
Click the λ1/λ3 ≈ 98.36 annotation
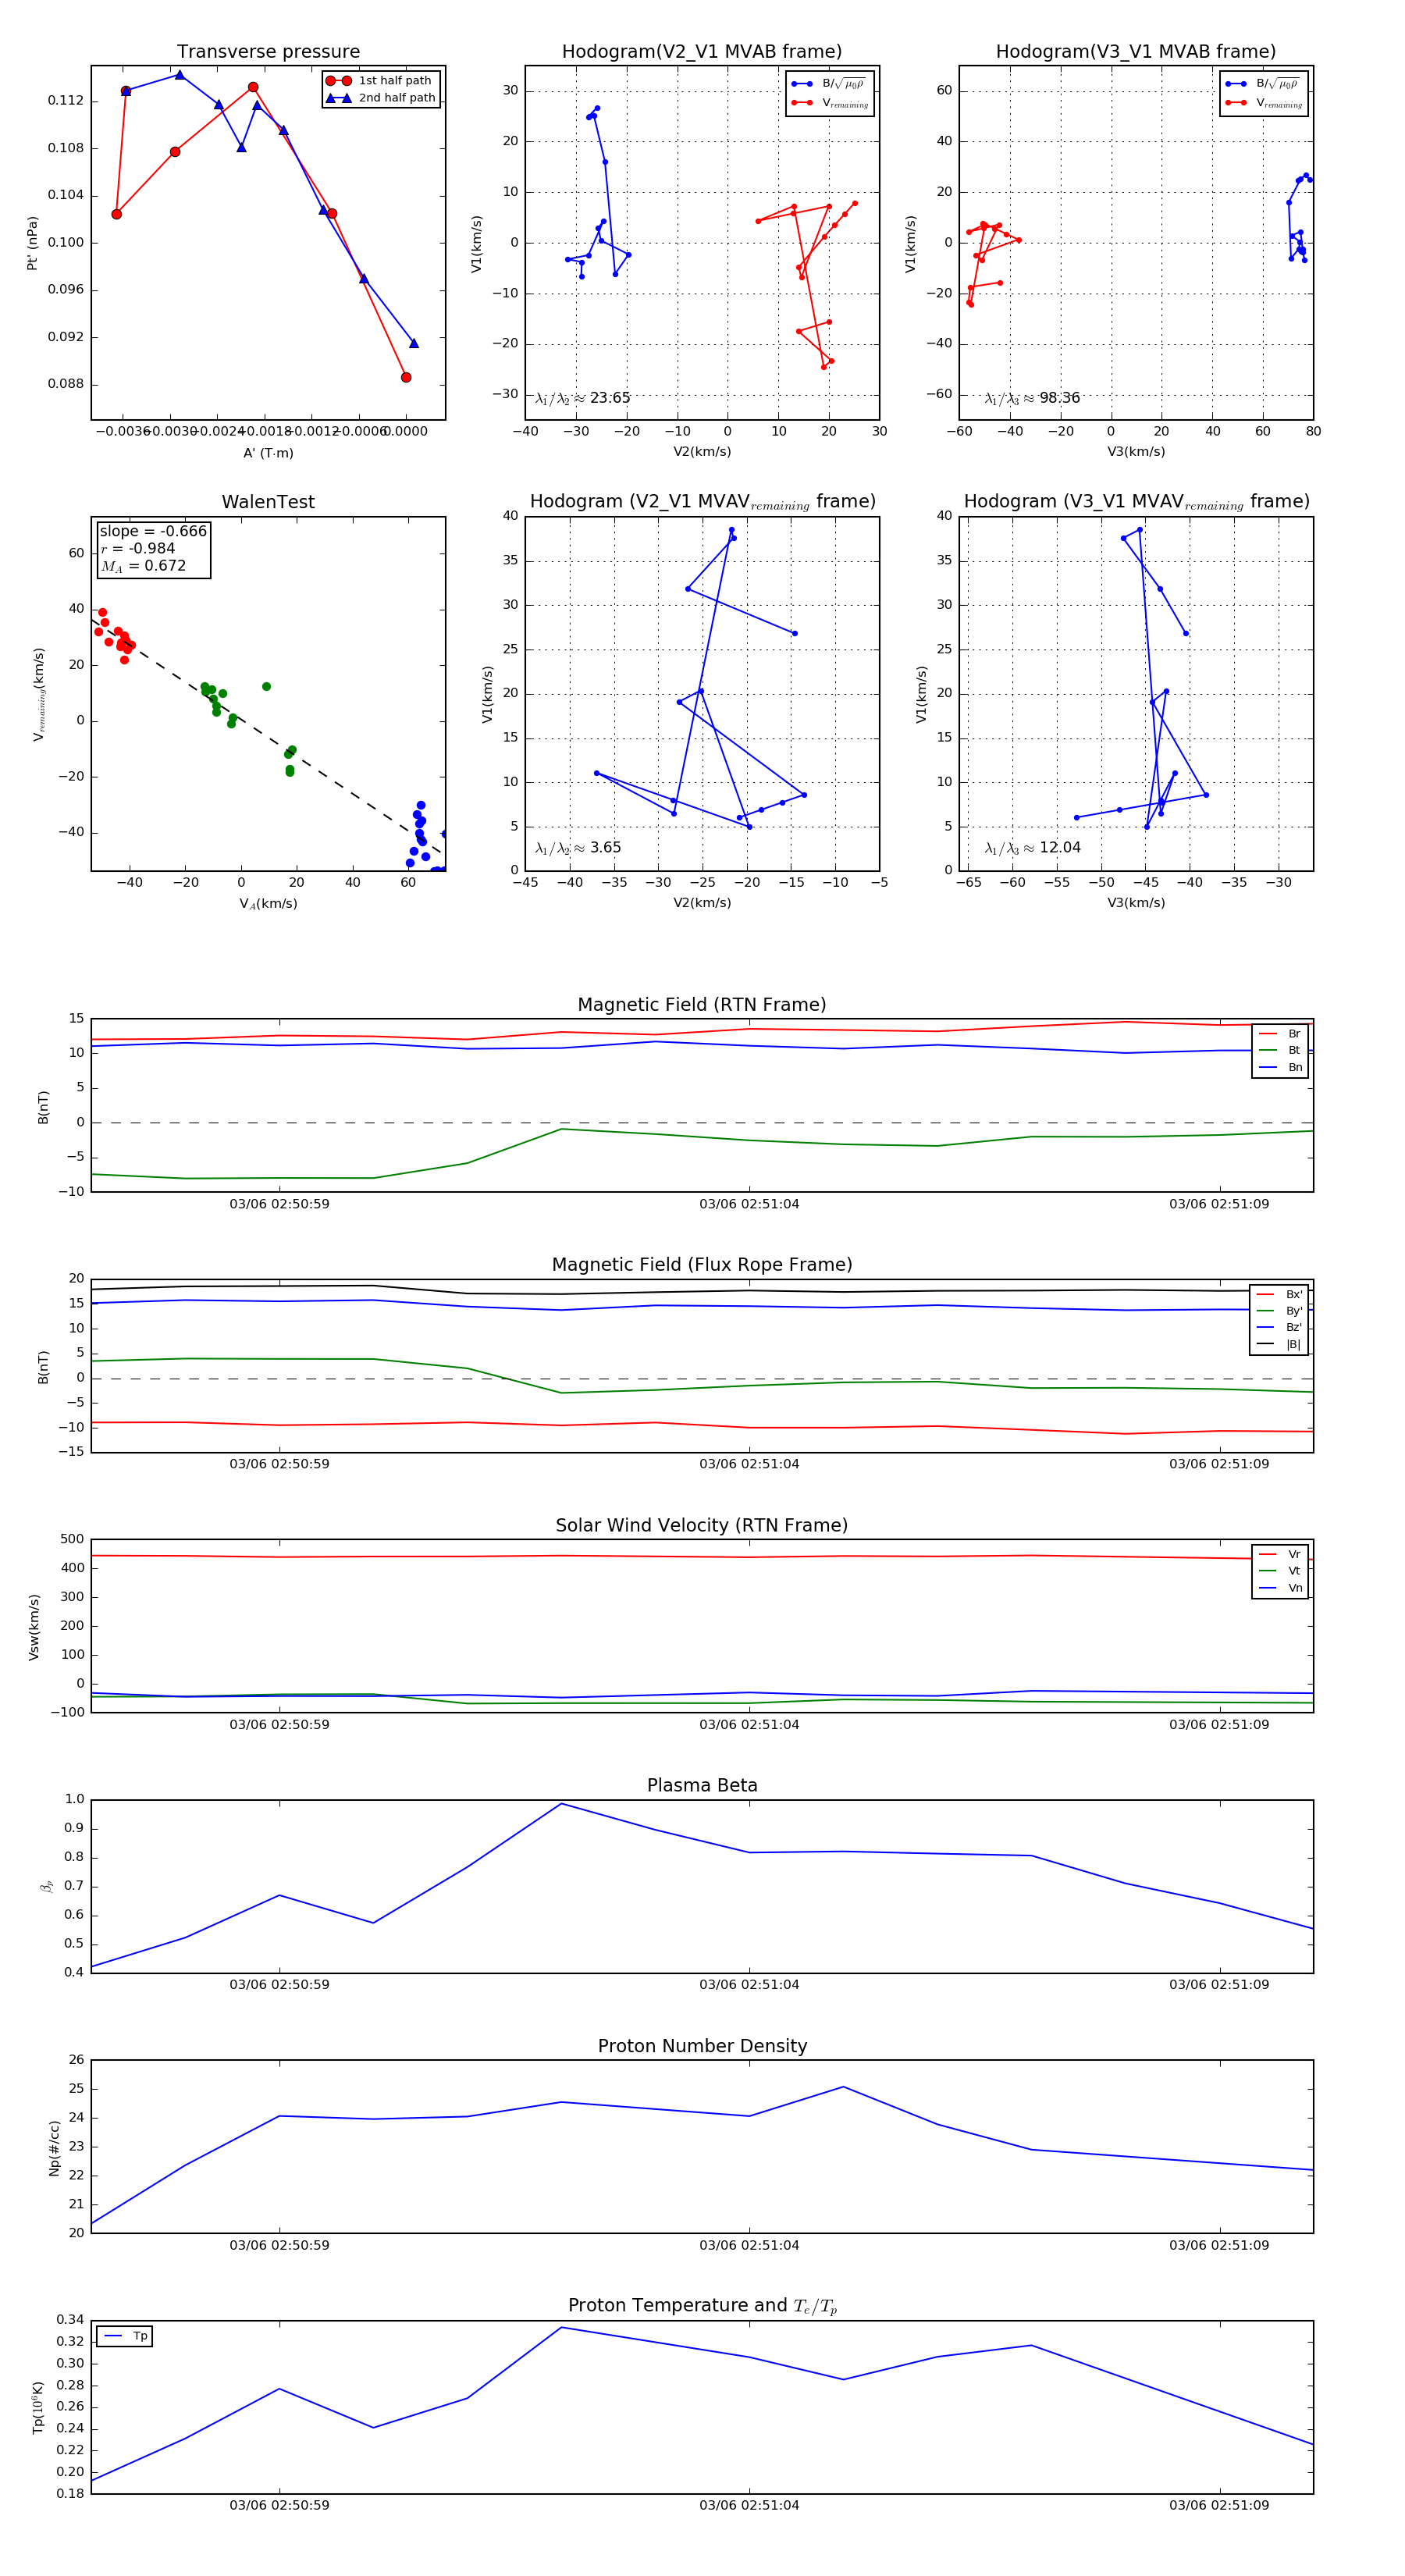(1033, 398)
